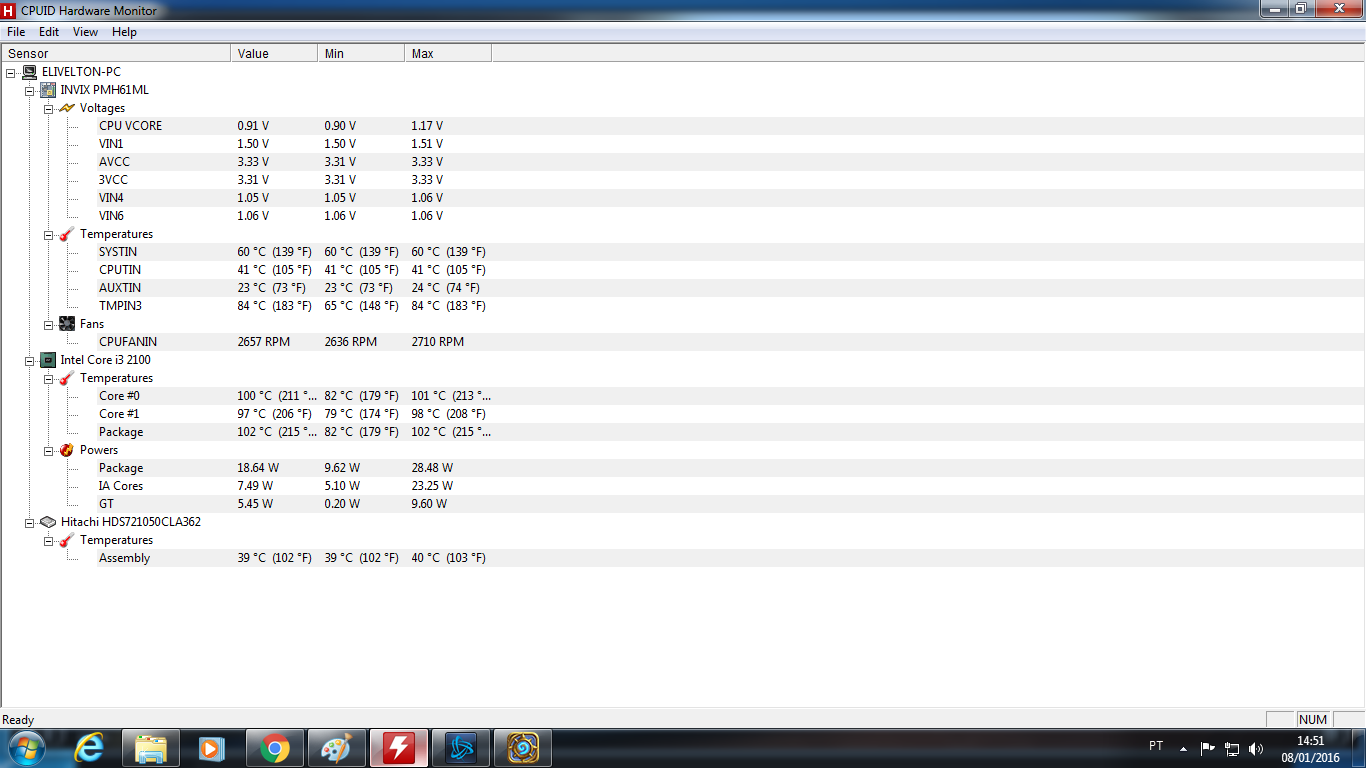Collapse the ELIVELTON-PC root node
The height and width of the screenshot is (768, 1366).
coord(11,72)
